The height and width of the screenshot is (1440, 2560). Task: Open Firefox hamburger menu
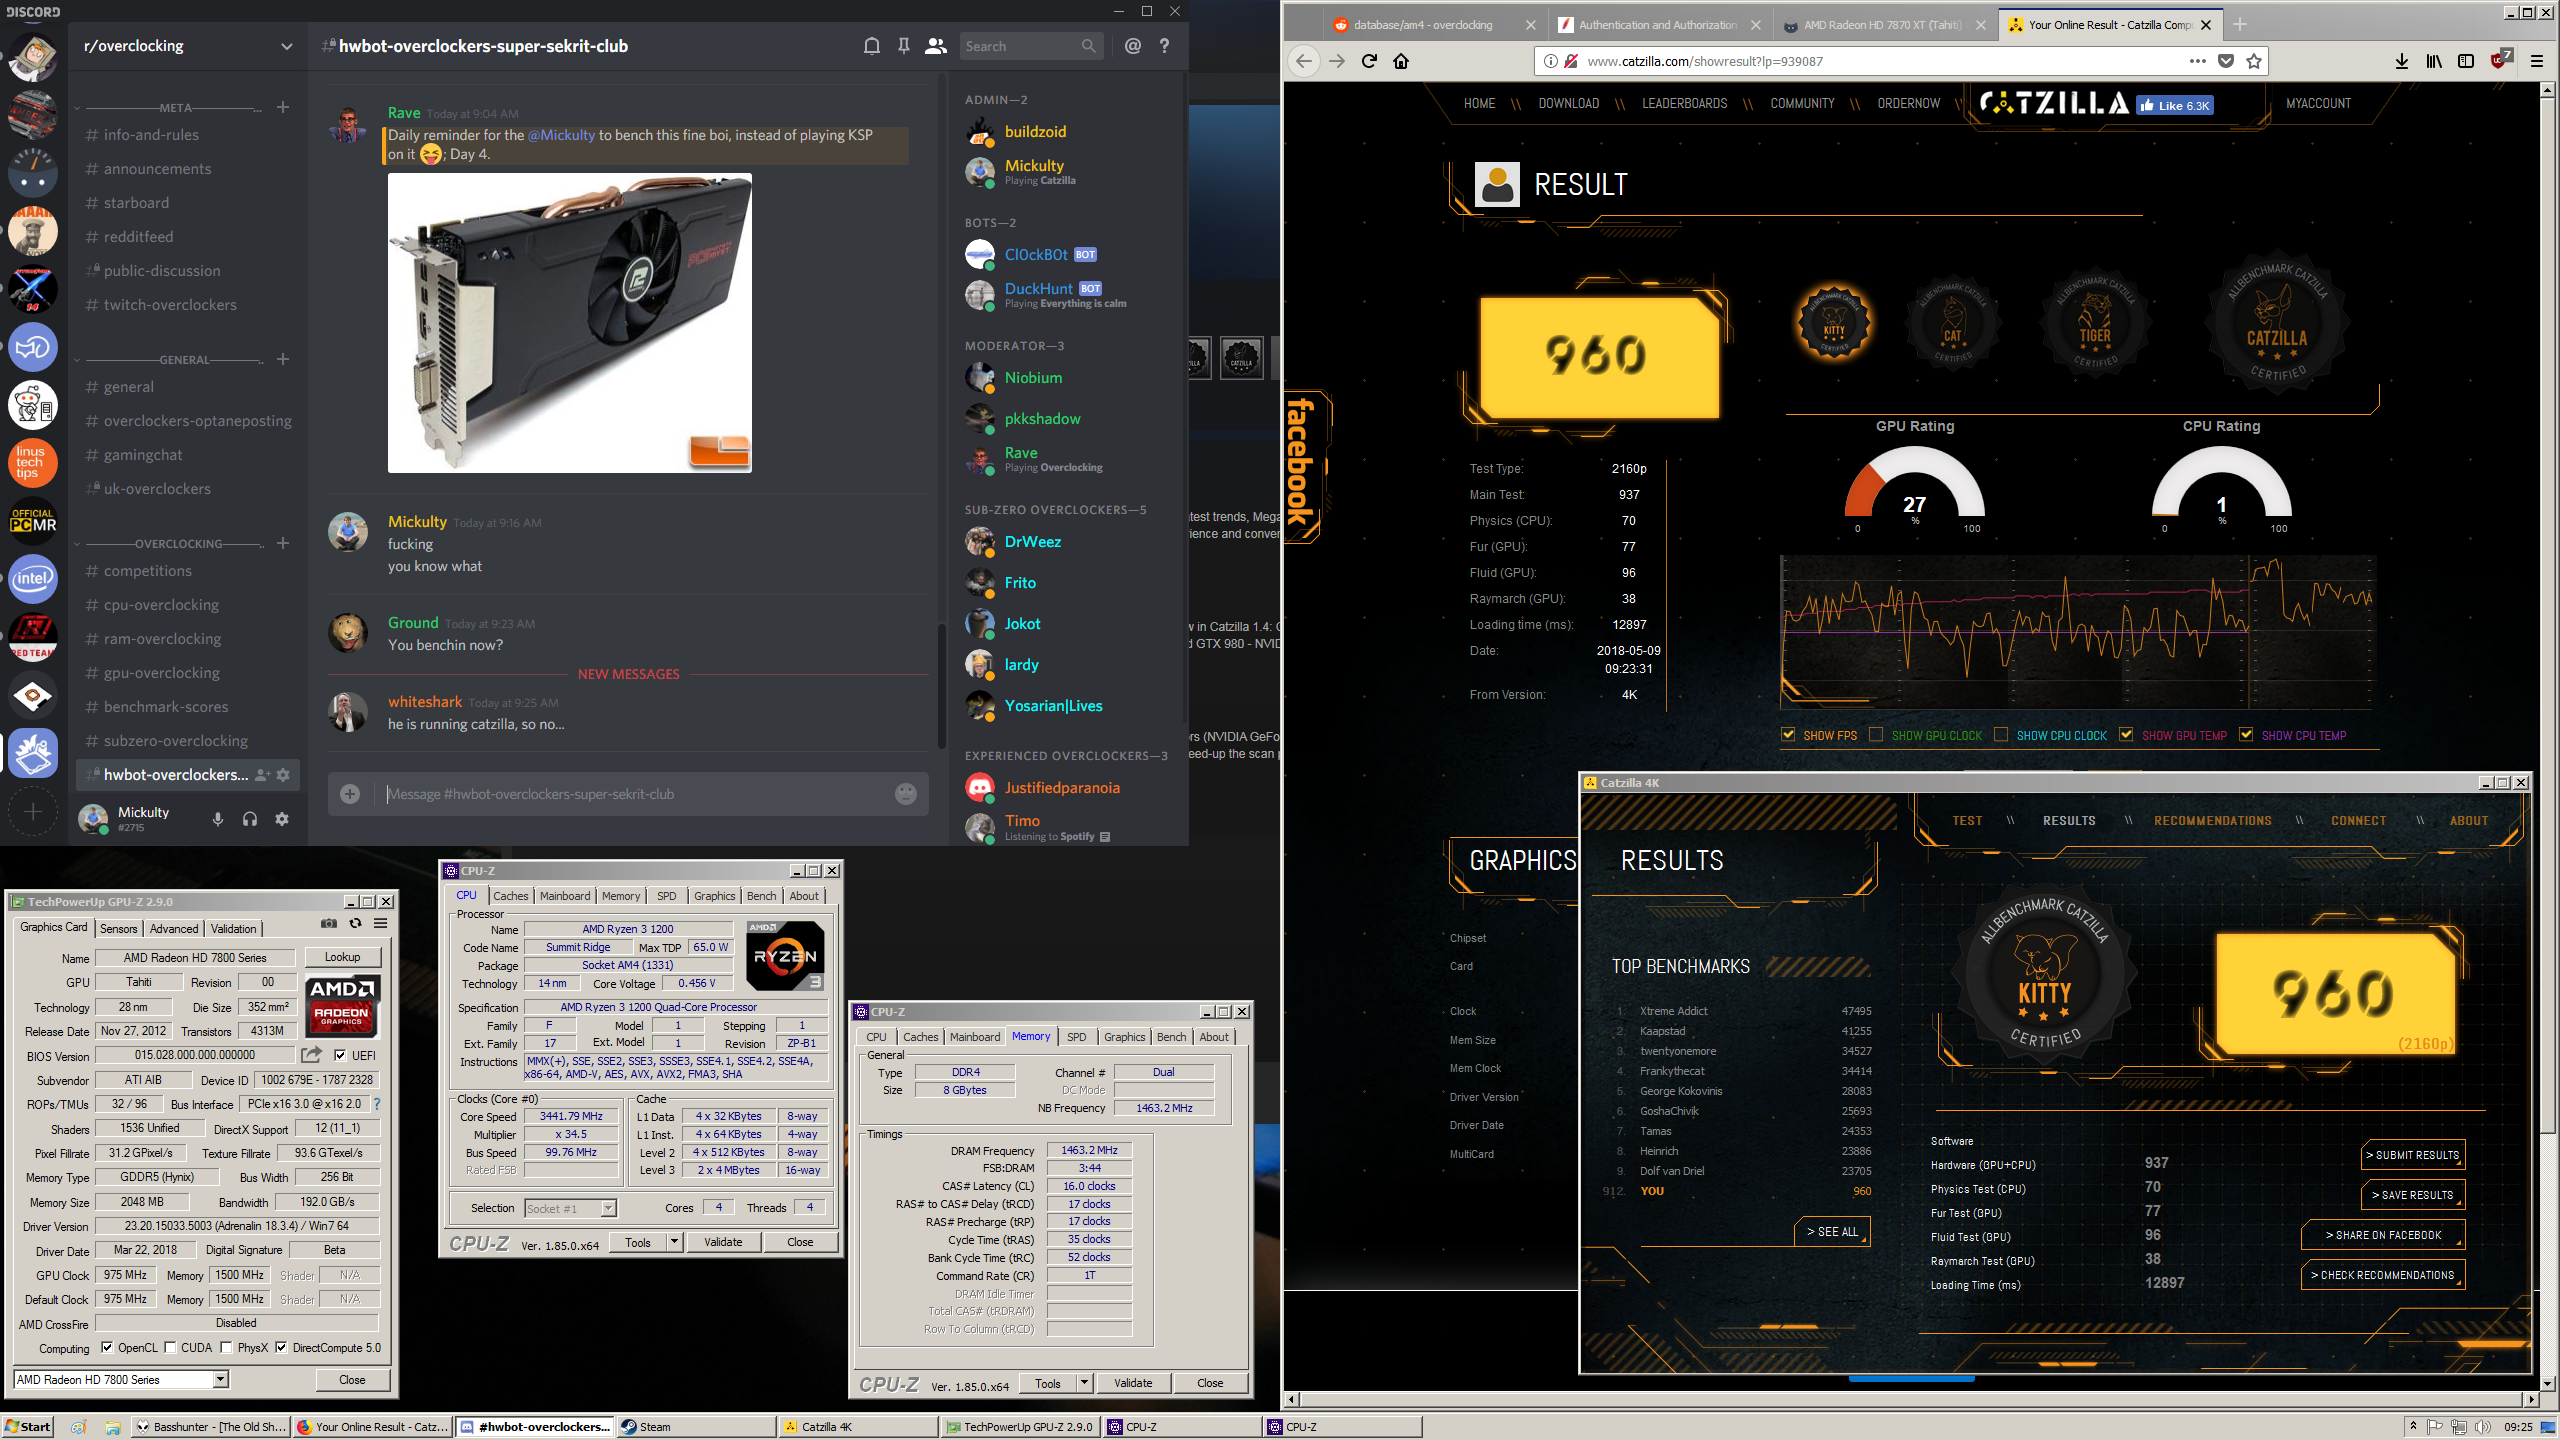coord(2537,61)
